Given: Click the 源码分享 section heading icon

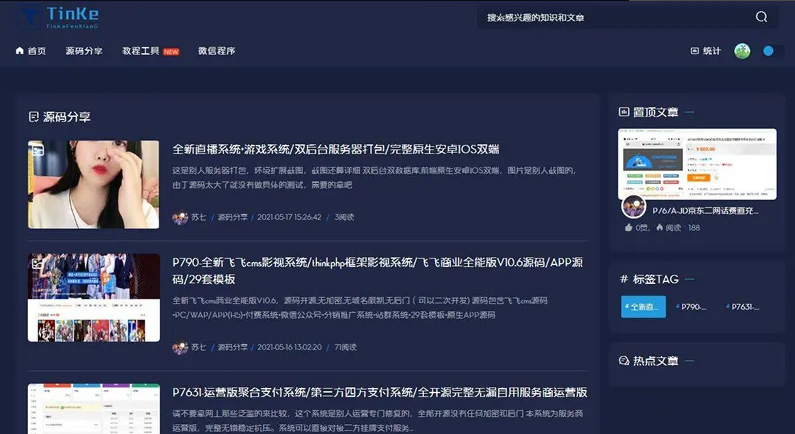Looking at the screenshot, I should (33, 117).
